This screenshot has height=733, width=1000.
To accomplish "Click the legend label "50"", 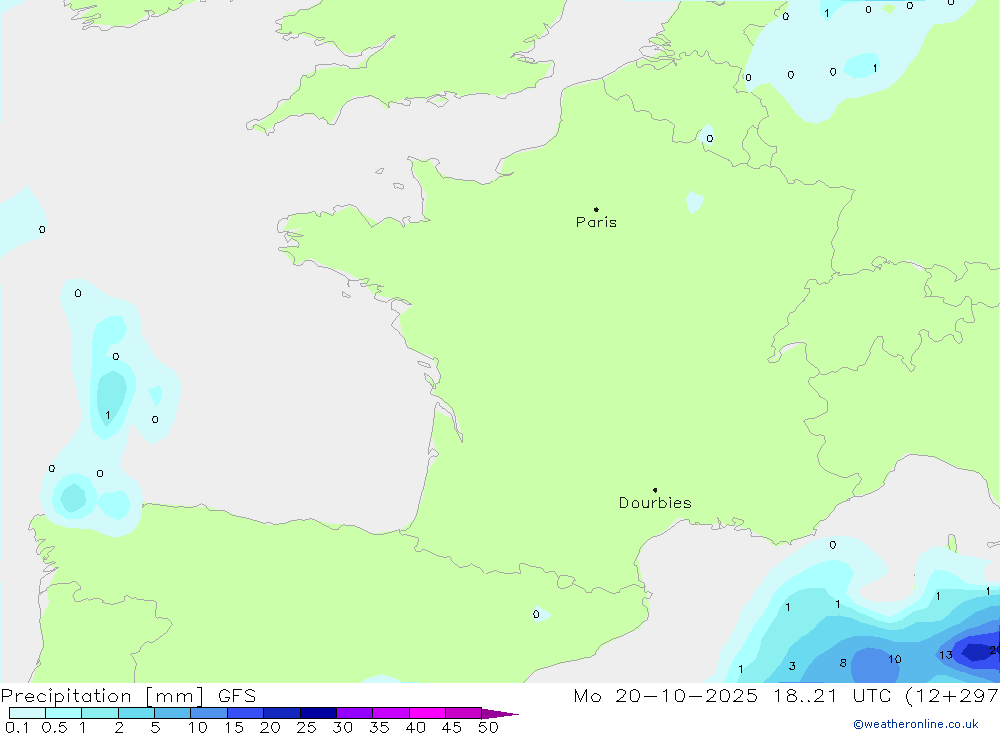I will [488, 727].
